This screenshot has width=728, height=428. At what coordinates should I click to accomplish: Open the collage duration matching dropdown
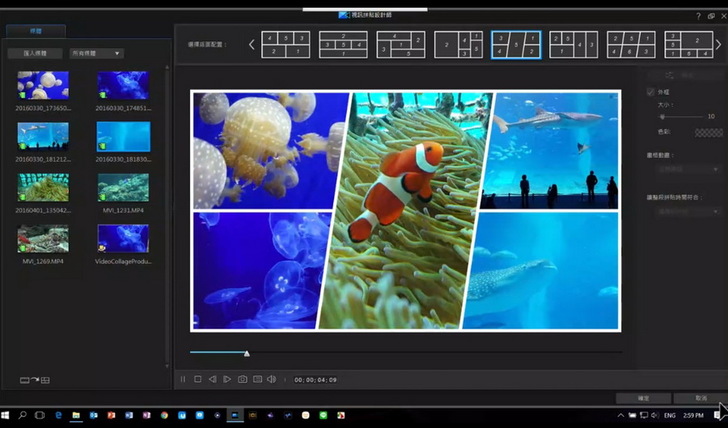(x=683, y=211)
